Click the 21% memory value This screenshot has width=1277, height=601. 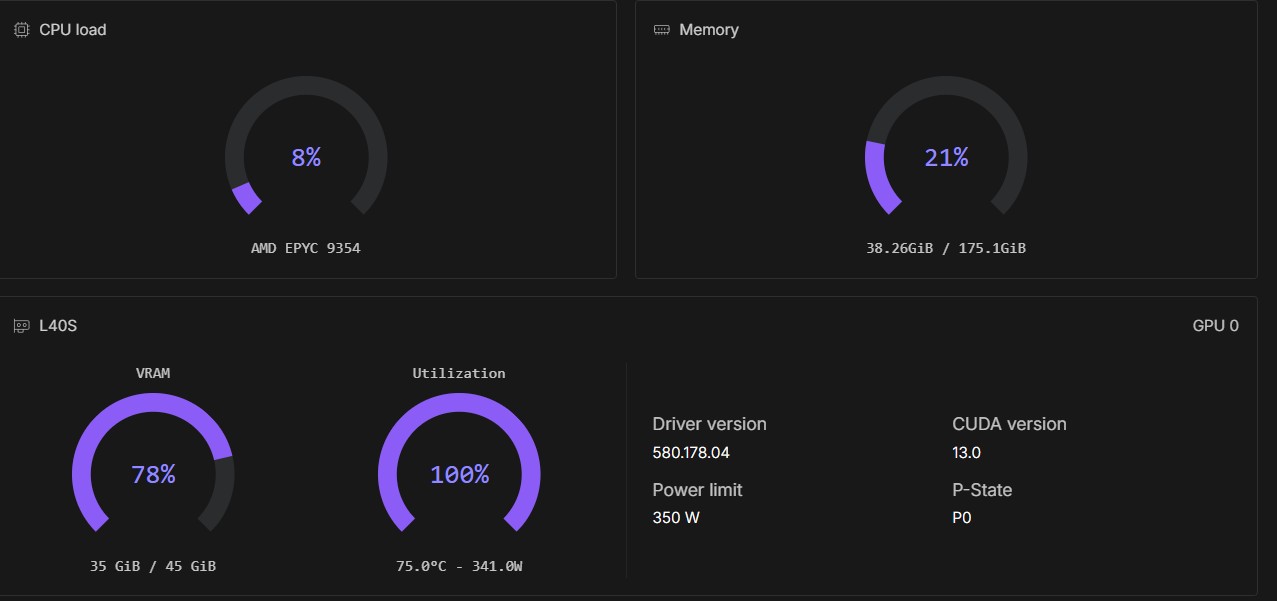(946, 157)
